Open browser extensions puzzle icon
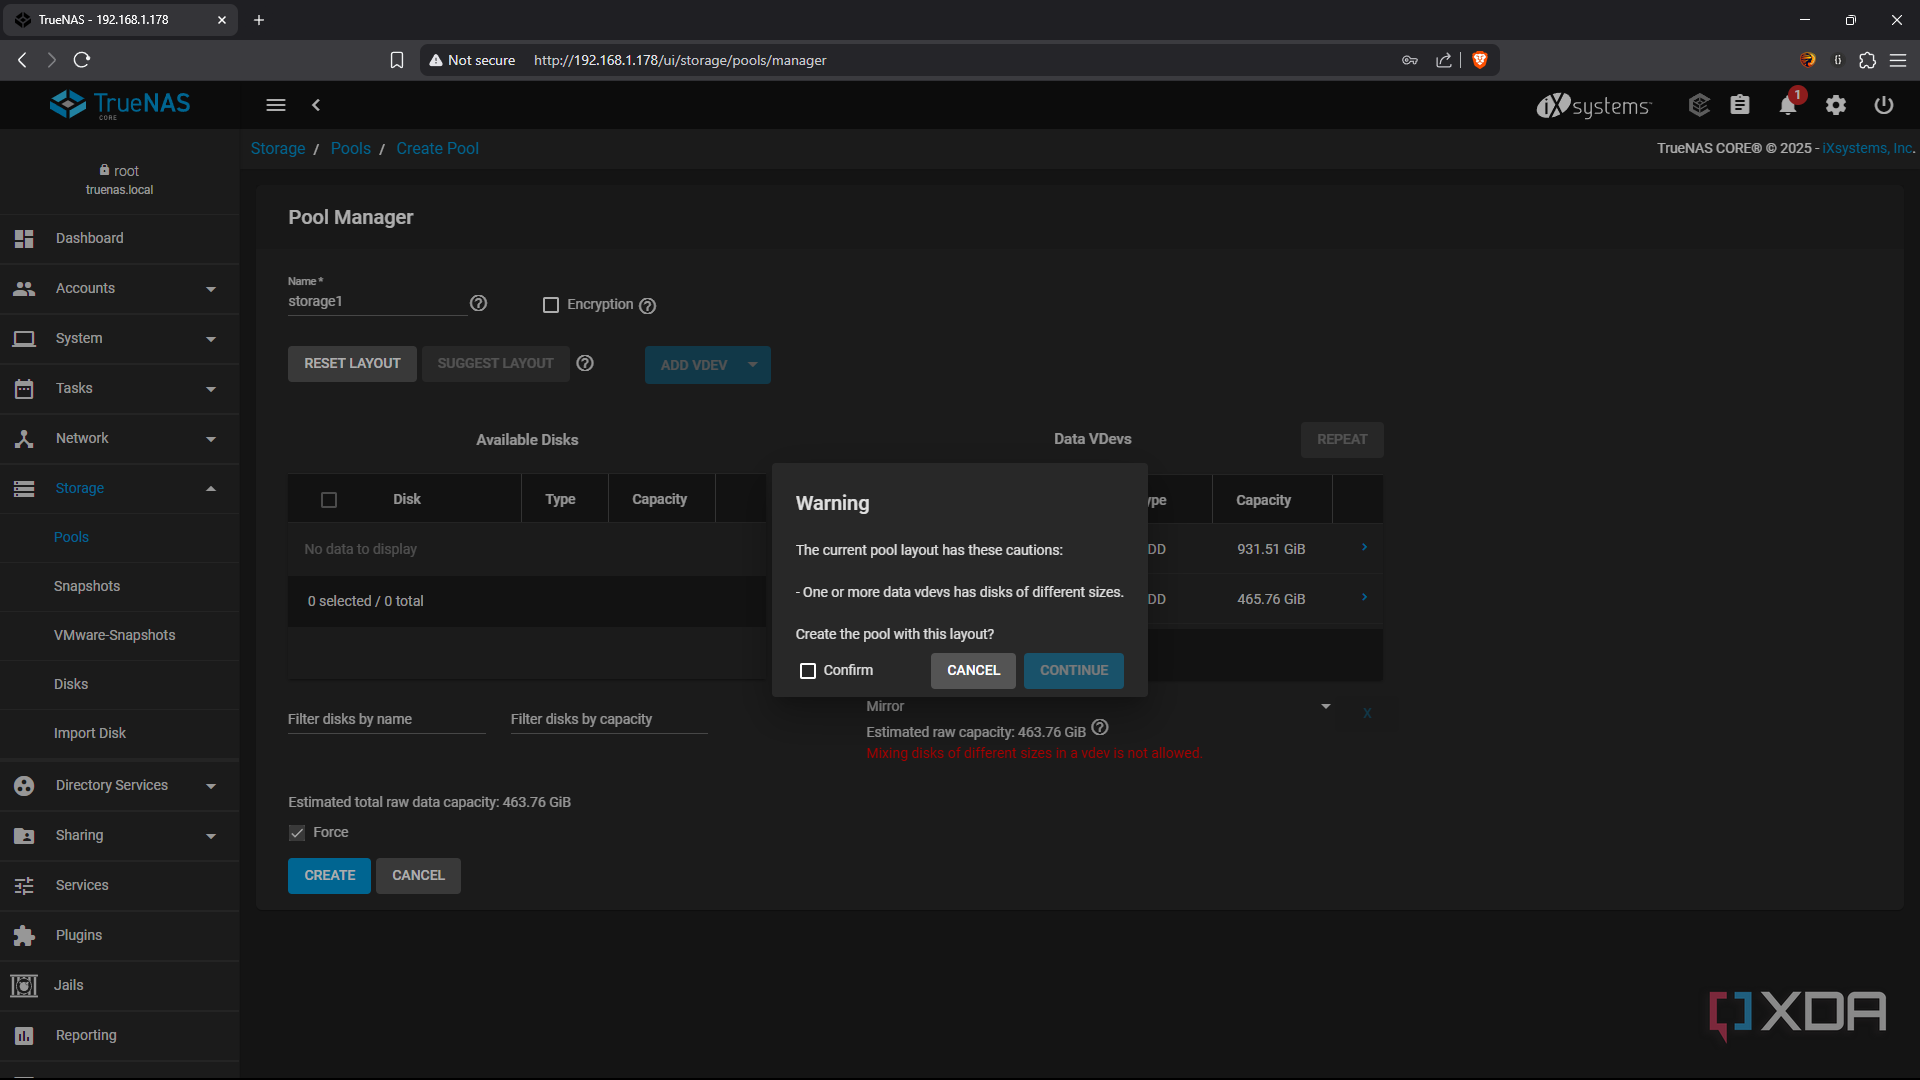Viewport: 1920px width, 1080px height. tap(1867, 60)
